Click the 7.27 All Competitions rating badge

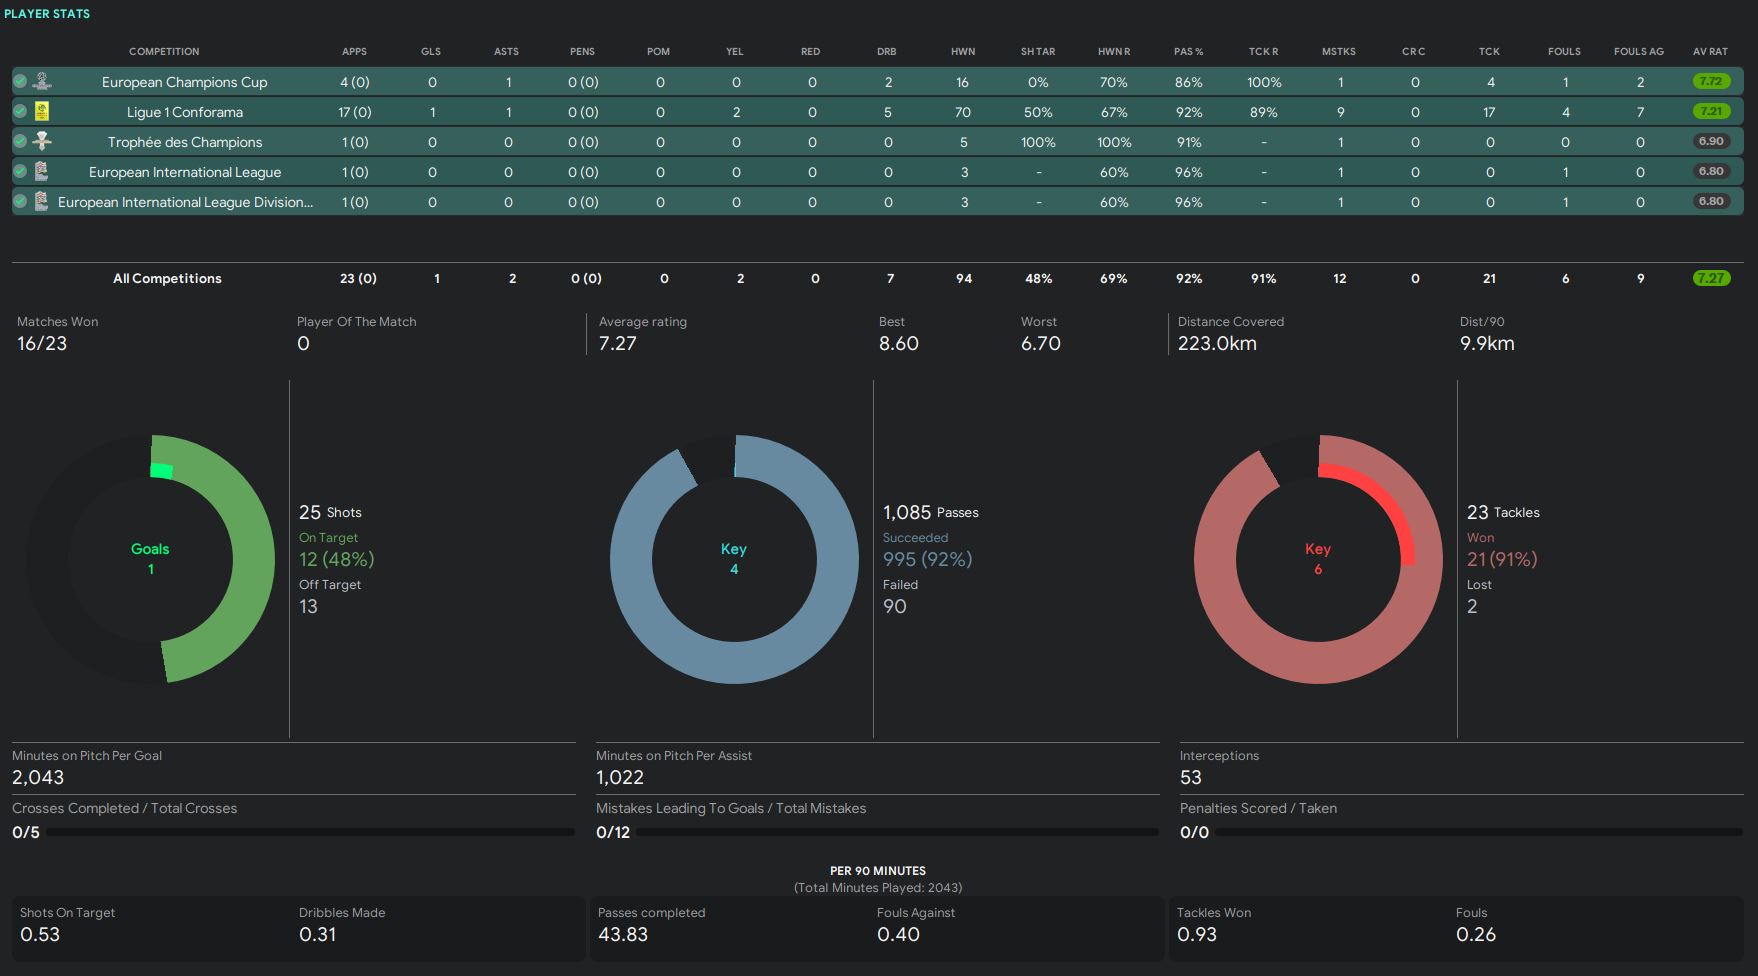(x=1710, y=279)
